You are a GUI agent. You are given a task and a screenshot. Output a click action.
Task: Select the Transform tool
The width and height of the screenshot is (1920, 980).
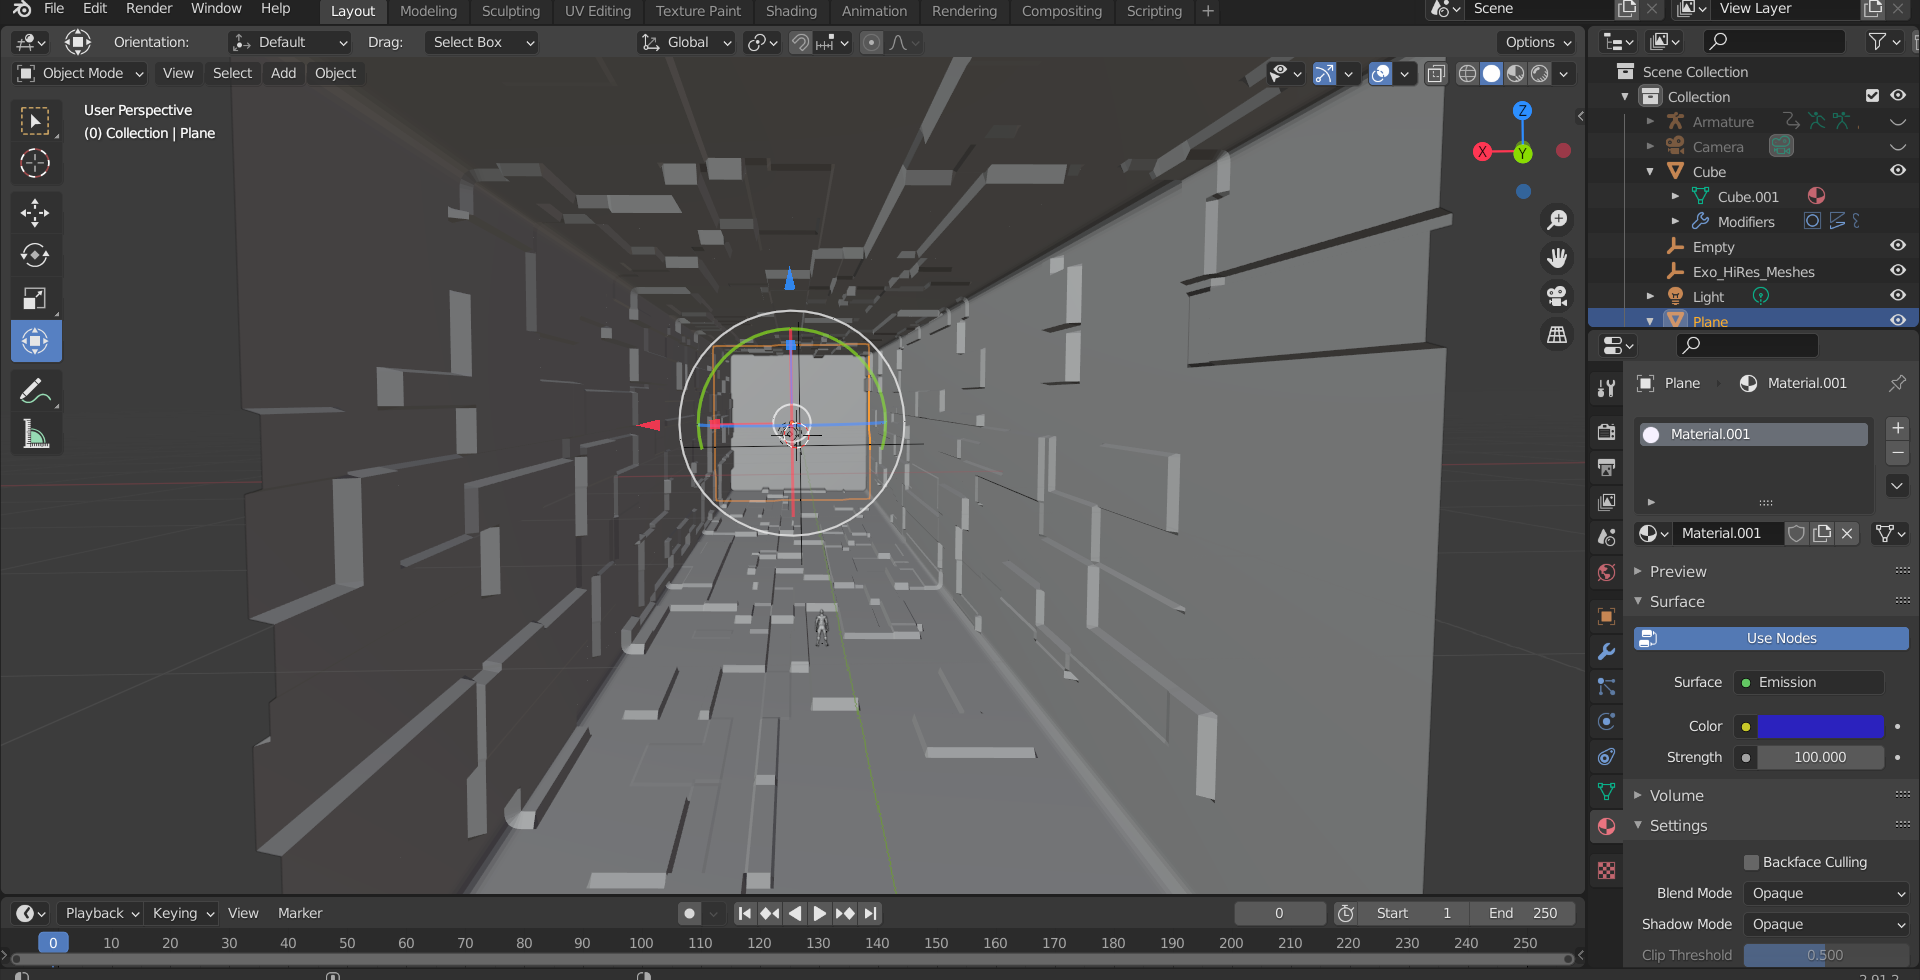36,341
